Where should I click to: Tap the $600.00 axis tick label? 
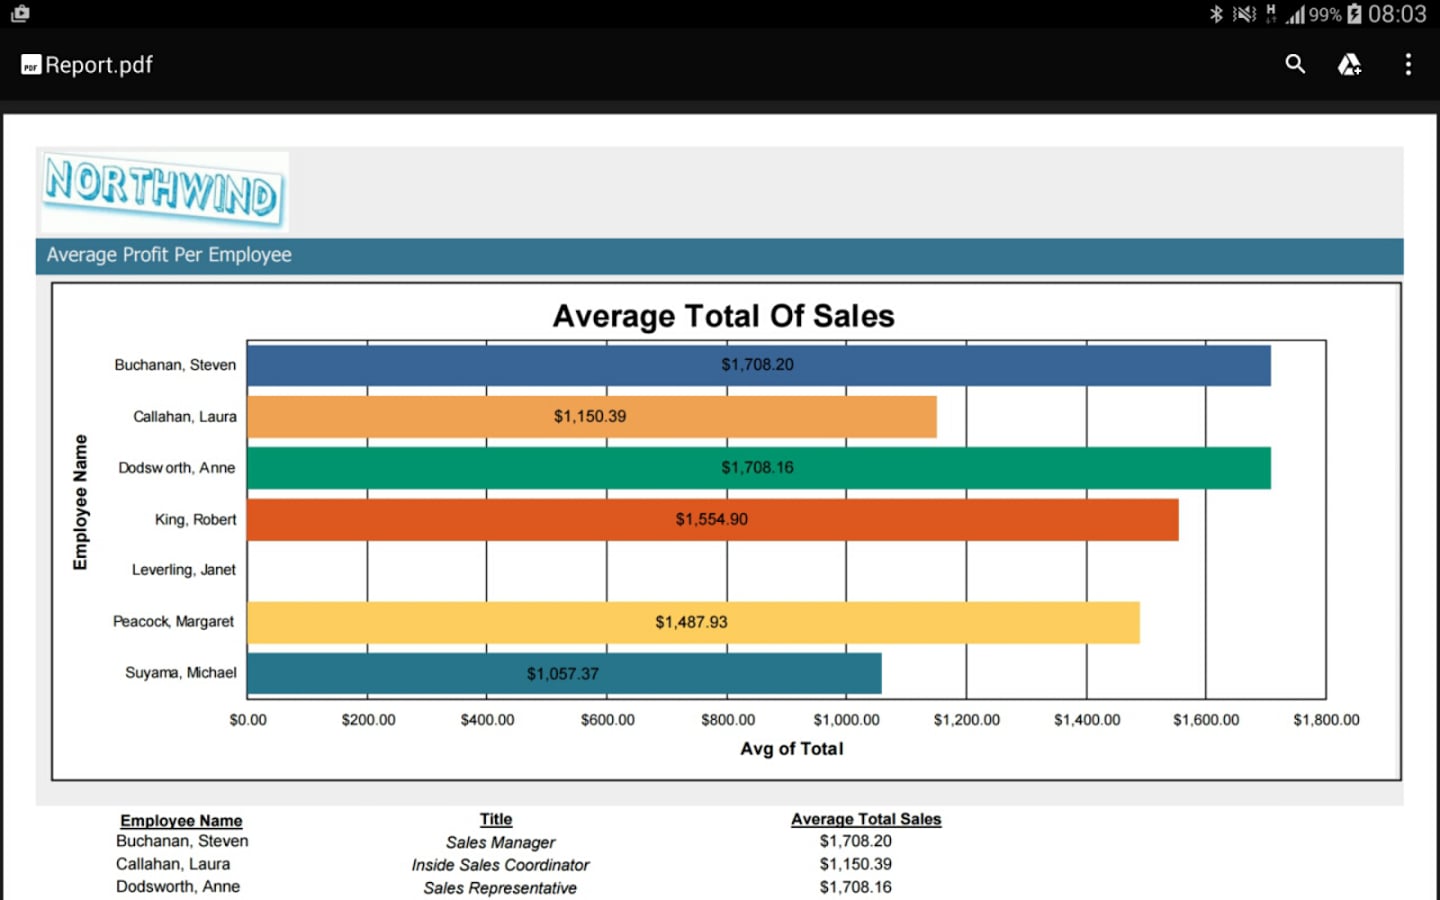click(x=608, y=720)
